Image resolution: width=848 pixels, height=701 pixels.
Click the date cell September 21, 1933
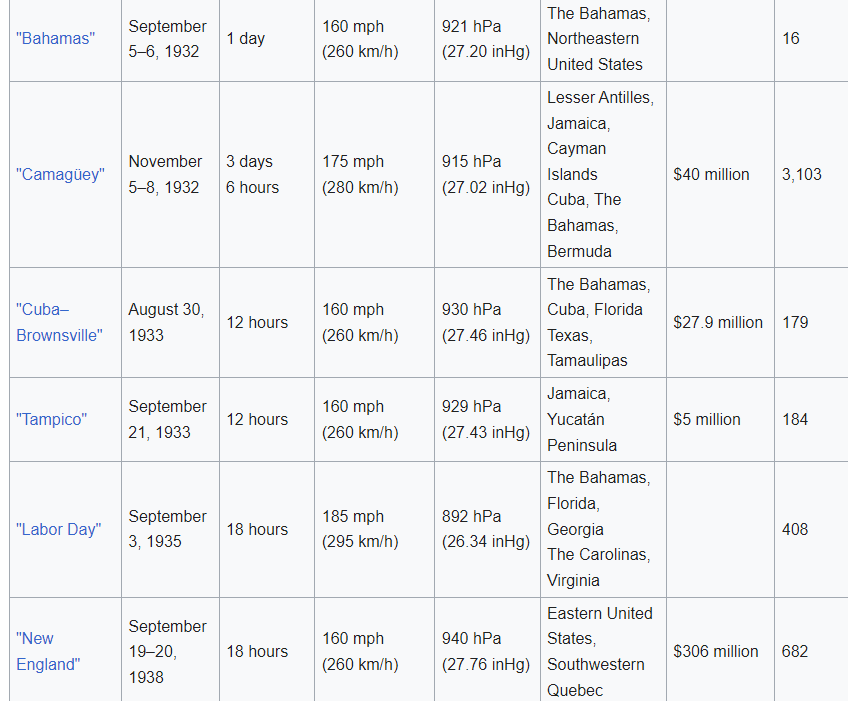click(x=168, y=419)
